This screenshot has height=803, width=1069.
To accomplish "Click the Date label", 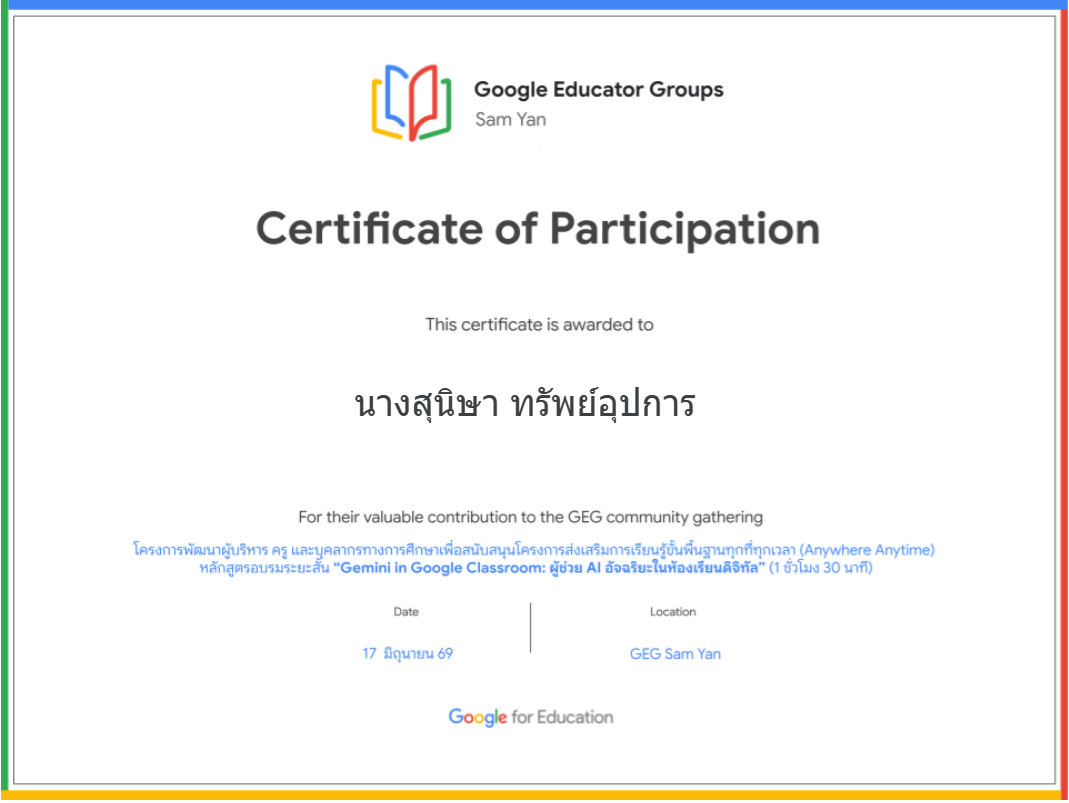I will pyautogui.click(x=406, y=611).
